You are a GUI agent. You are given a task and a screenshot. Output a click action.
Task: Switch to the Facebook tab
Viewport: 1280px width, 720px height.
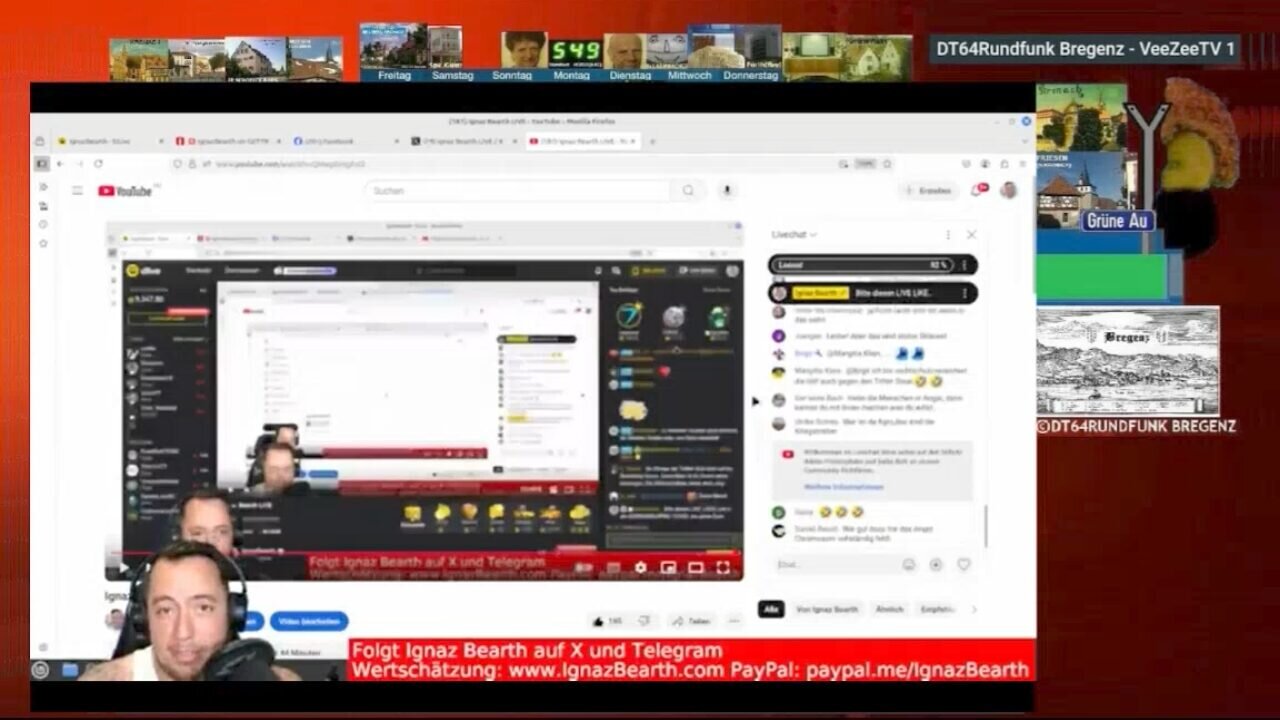coord(345,142)
